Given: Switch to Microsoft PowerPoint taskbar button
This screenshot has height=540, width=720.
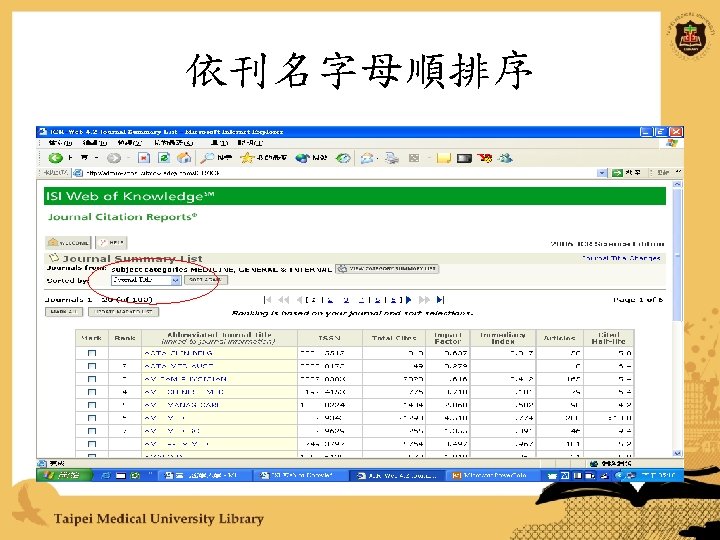Looking at the screenshot, I should (493, 475).
